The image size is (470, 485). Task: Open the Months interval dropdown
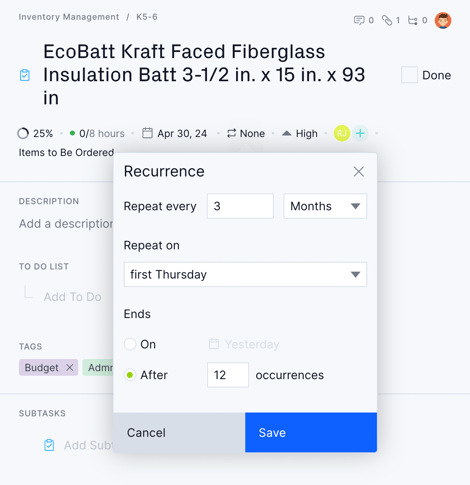coord(325,206)
